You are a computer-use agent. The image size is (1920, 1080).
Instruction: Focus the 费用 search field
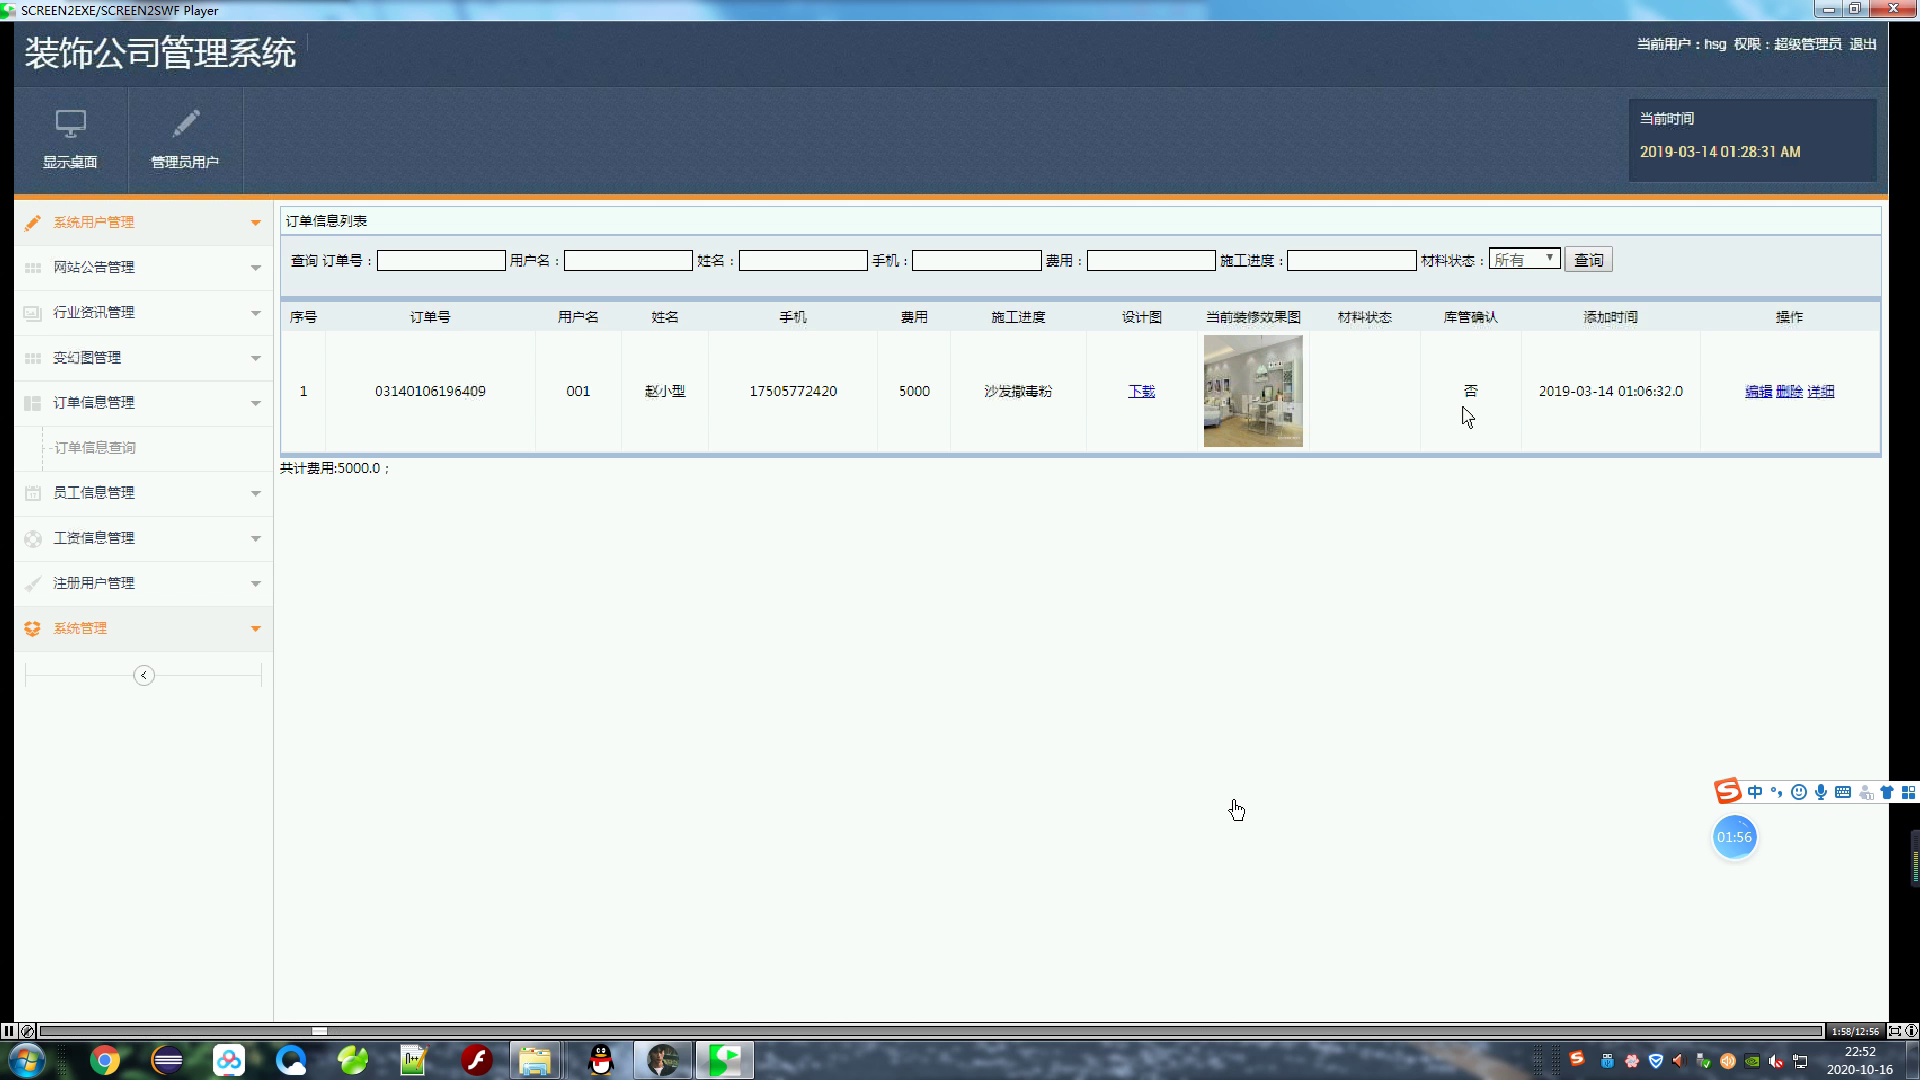[x=1151, y=260]
